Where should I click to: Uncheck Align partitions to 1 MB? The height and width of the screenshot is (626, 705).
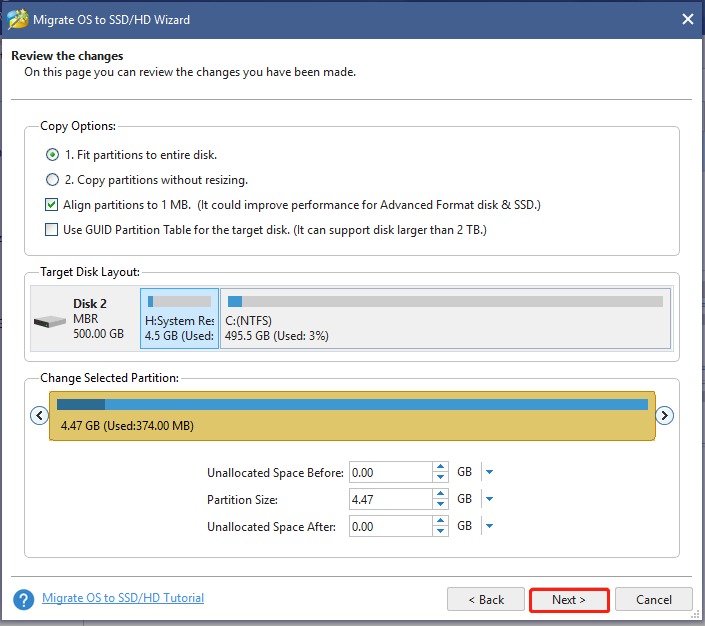tap(51, 205)
